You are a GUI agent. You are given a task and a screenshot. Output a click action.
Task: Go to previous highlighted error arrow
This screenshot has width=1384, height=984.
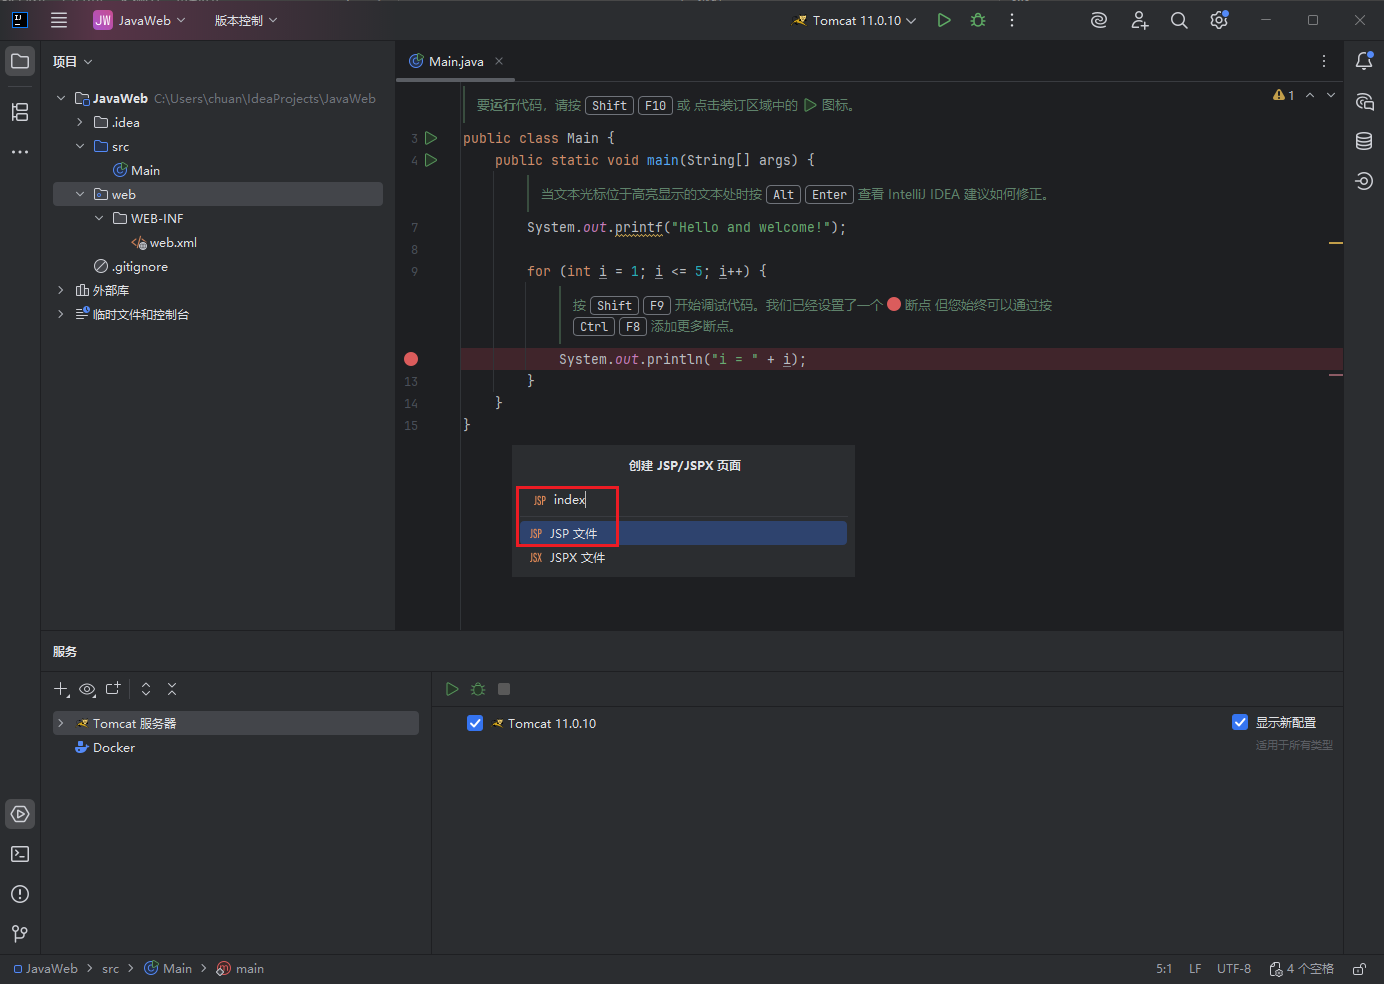coord(1310,95)
